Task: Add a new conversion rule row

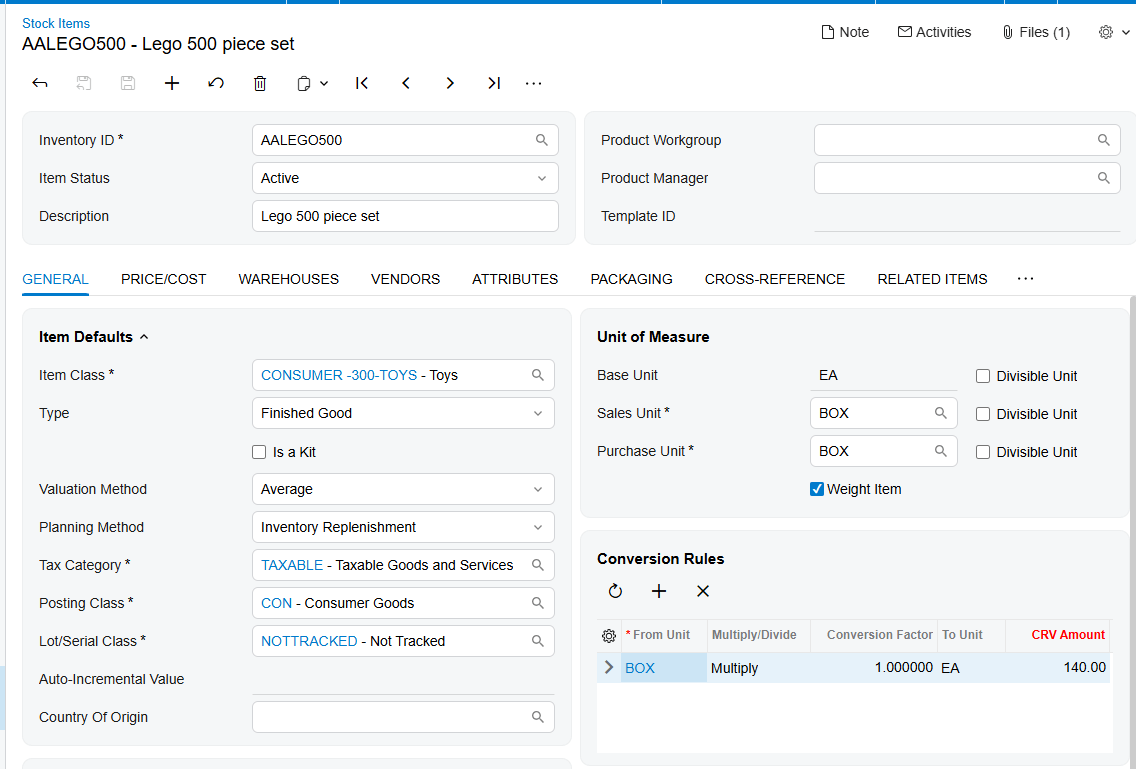Action: pos(659,591)
